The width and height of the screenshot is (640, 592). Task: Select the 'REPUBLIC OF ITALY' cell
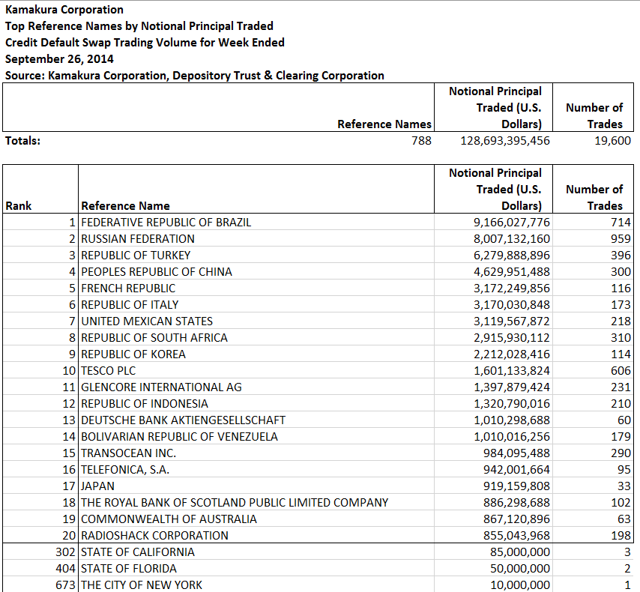click(x=256, y=305)
